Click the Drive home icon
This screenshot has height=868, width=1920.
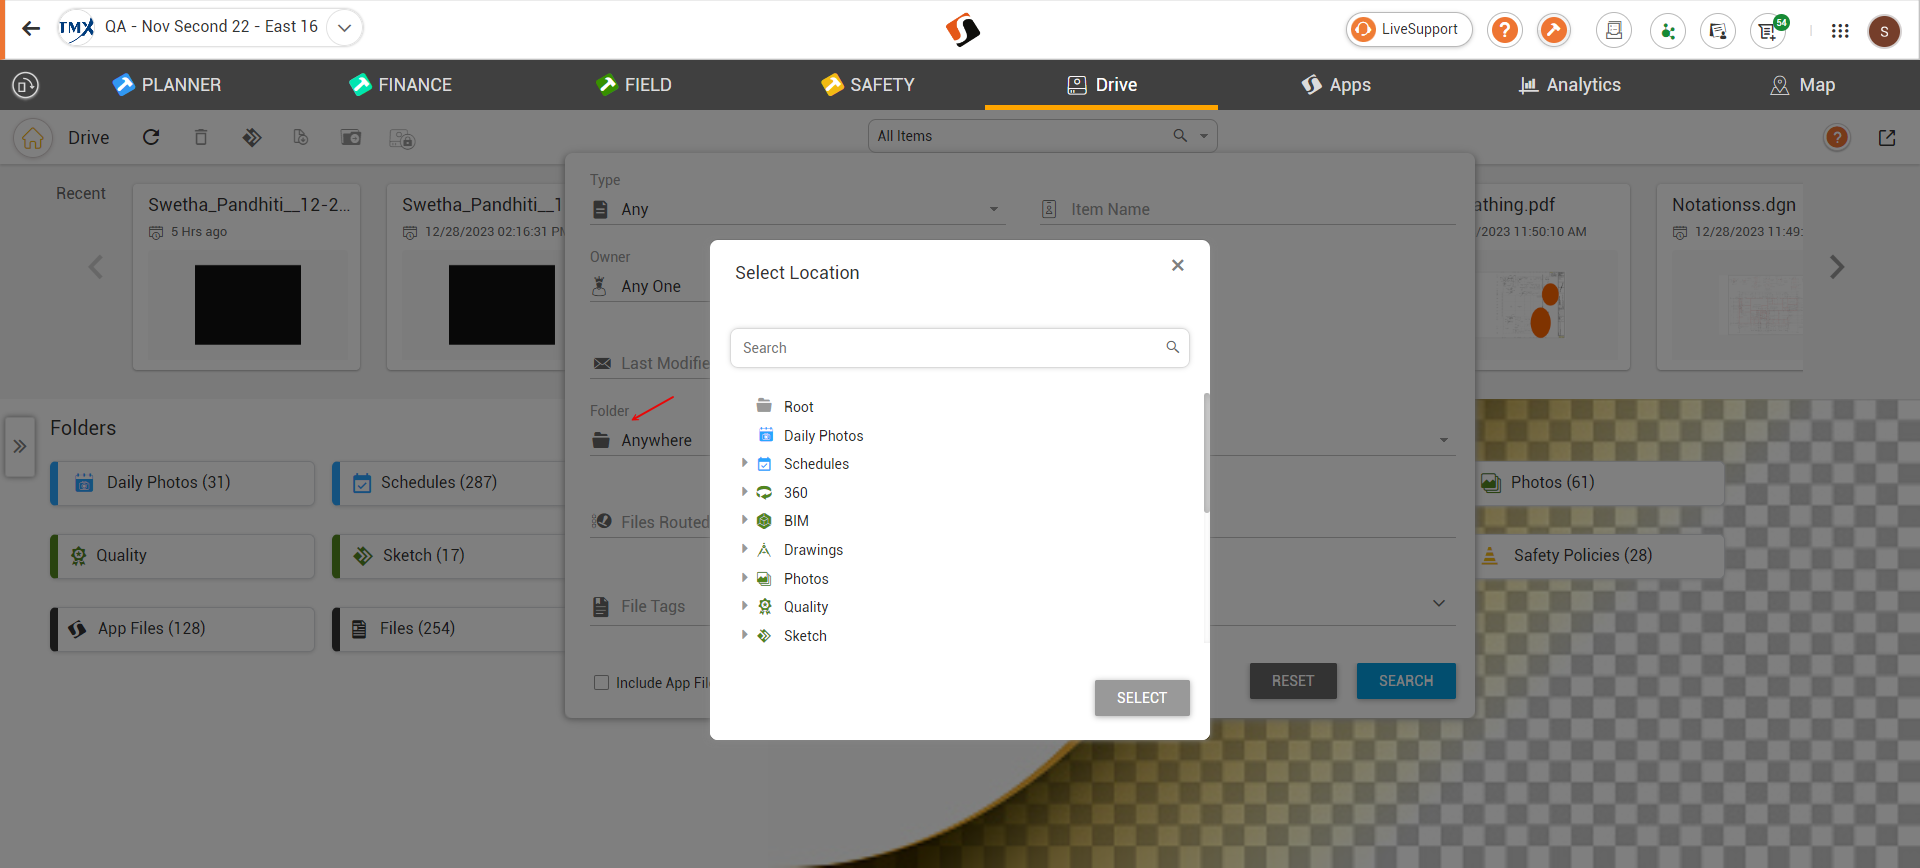tap(33, 138)
